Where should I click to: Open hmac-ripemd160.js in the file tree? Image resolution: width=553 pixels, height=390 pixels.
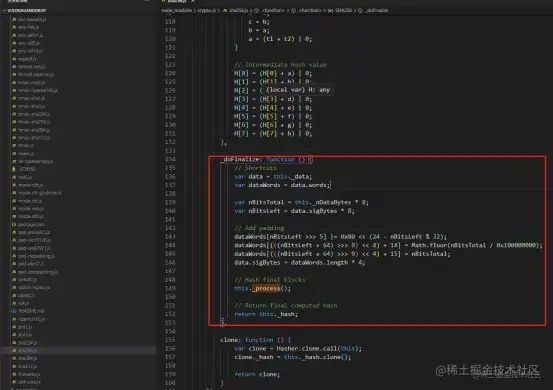coord(38,90)
